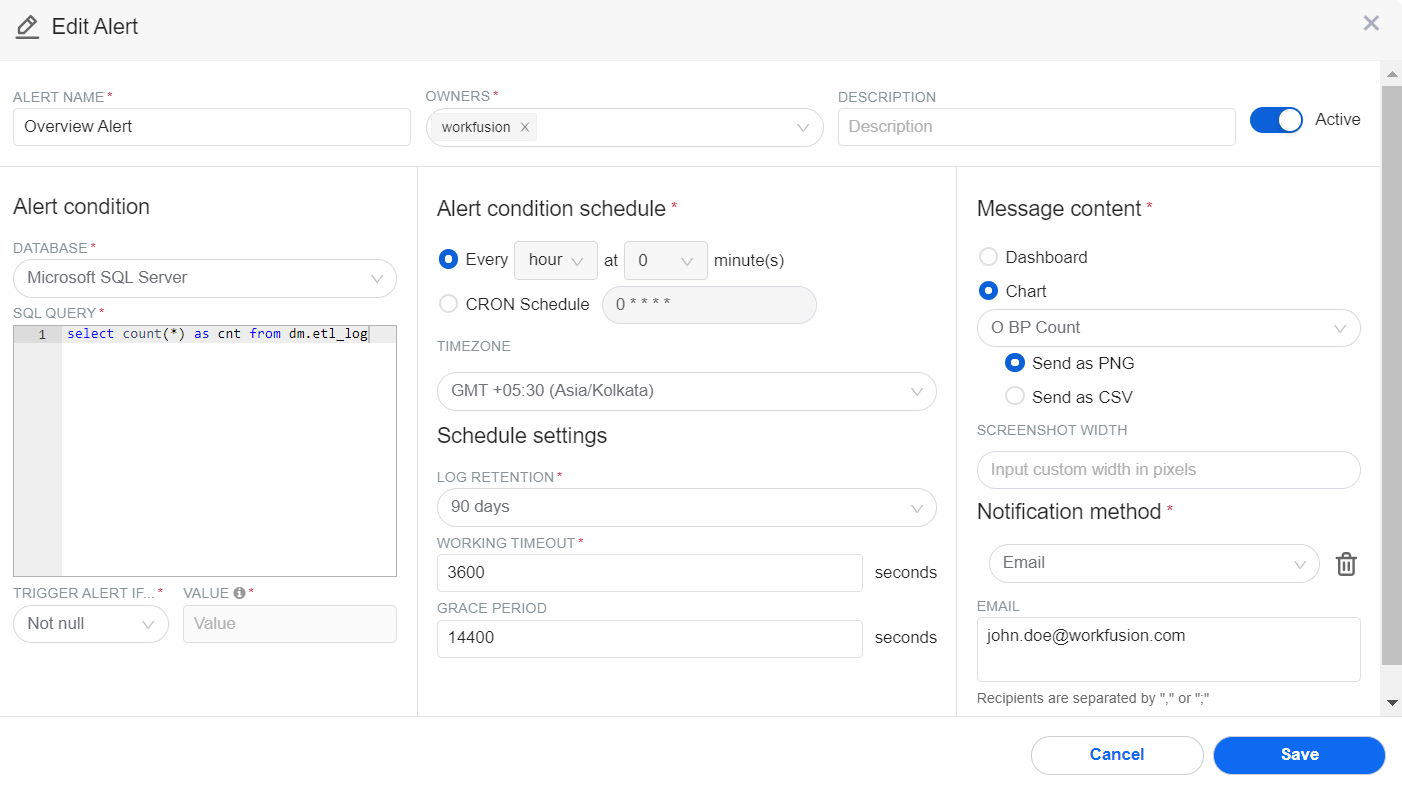
Task: Choose the Dashboard message content option
Action: tap(988, 257)
